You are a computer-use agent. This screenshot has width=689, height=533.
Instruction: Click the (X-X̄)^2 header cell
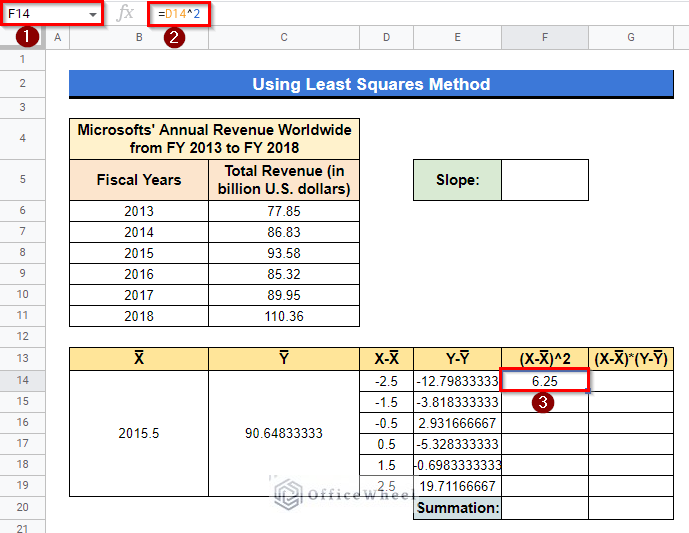[545, 359]
